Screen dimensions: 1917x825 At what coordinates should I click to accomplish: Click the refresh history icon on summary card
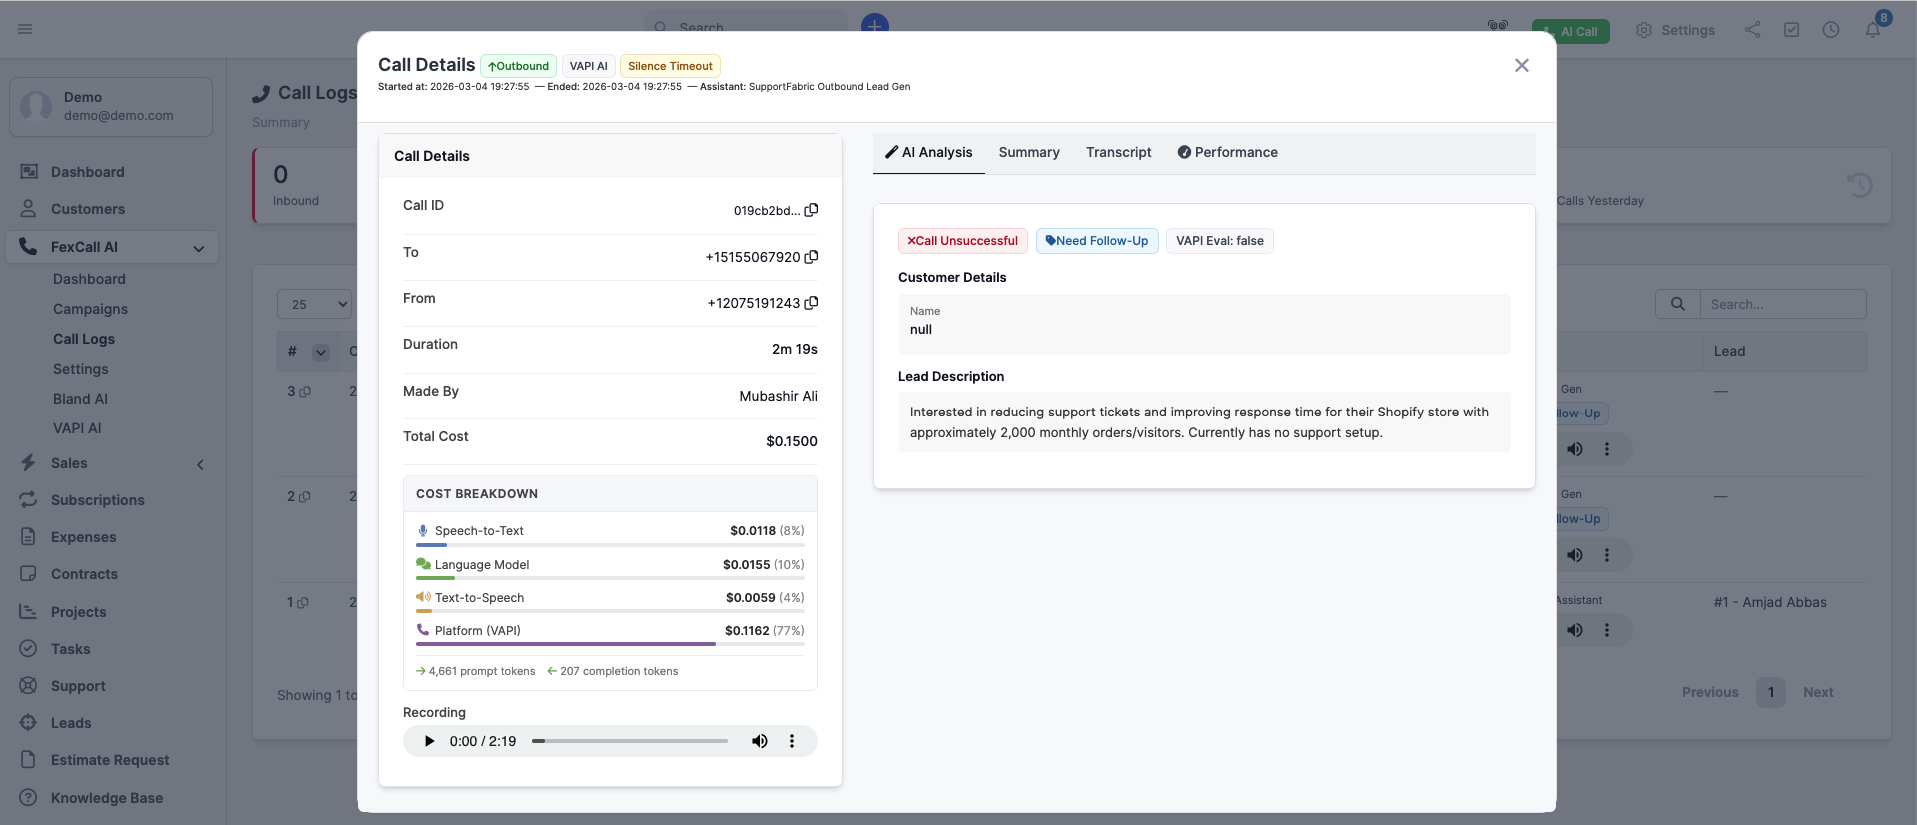coord(1860,185)
